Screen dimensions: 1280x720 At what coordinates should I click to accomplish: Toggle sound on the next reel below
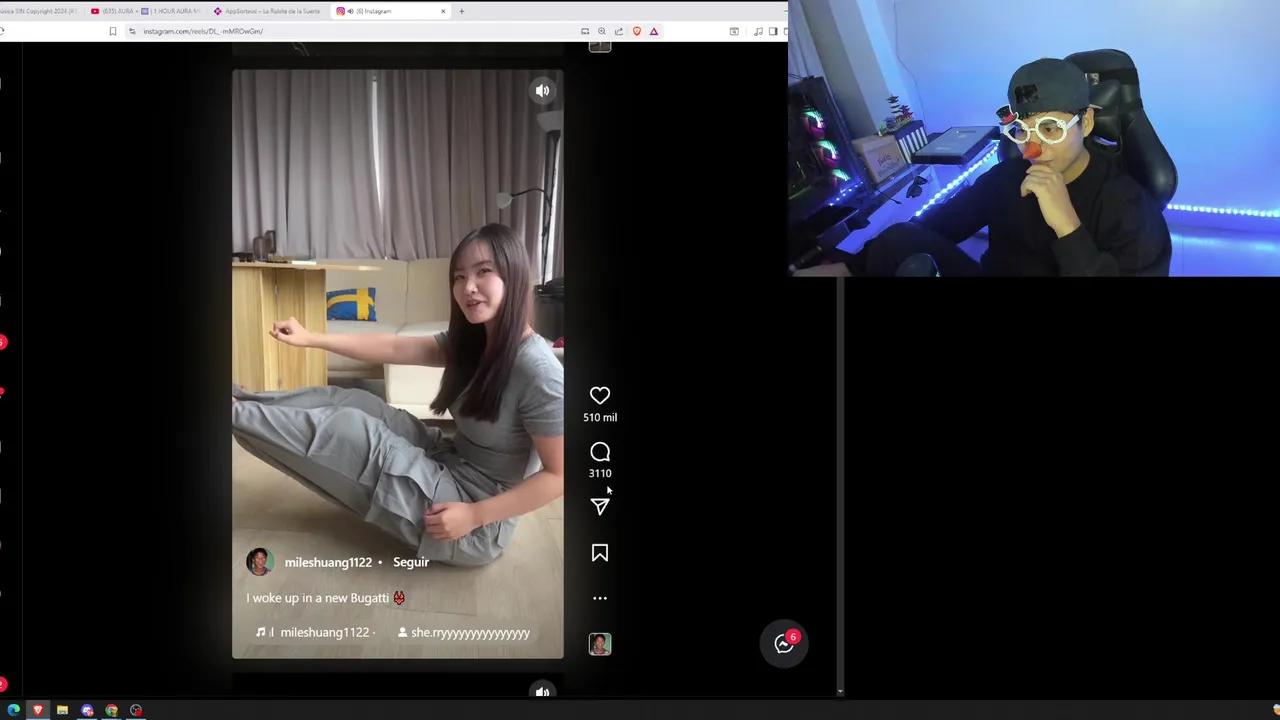[542, 691]
